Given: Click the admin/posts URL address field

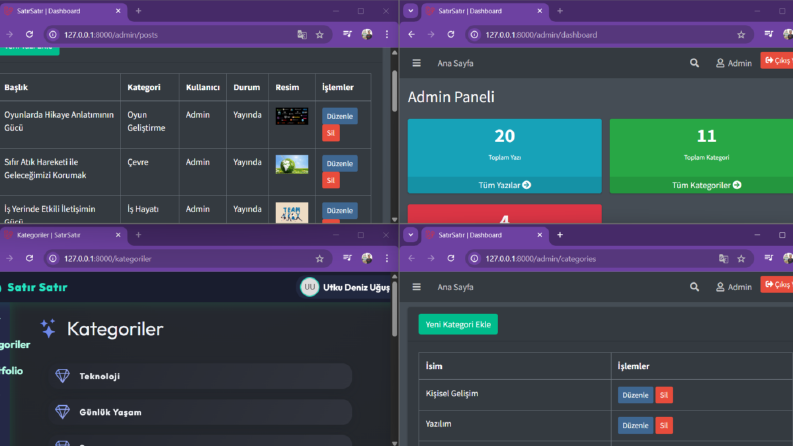Looking at the screenshot, I should [177, 34].
